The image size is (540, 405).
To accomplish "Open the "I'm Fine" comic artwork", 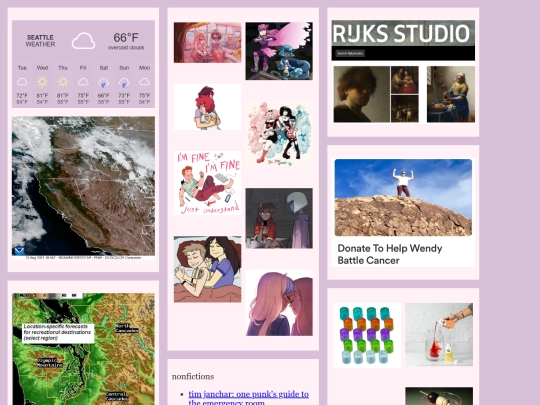I will [208, 183].
